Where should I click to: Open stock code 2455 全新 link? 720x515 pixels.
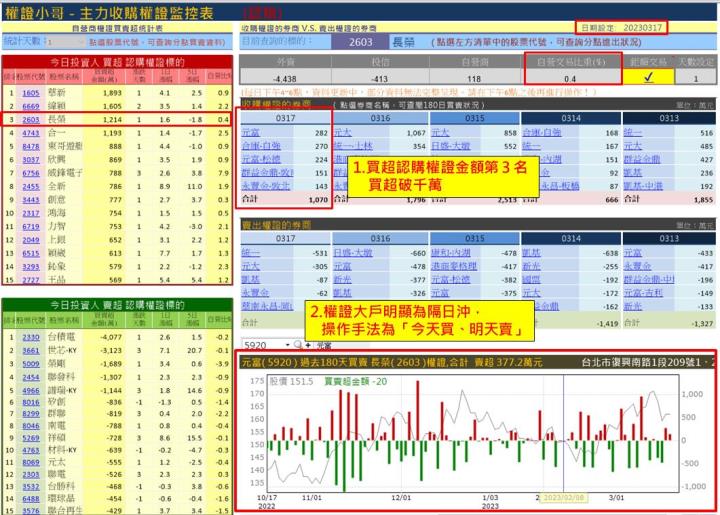coord(31,186)
